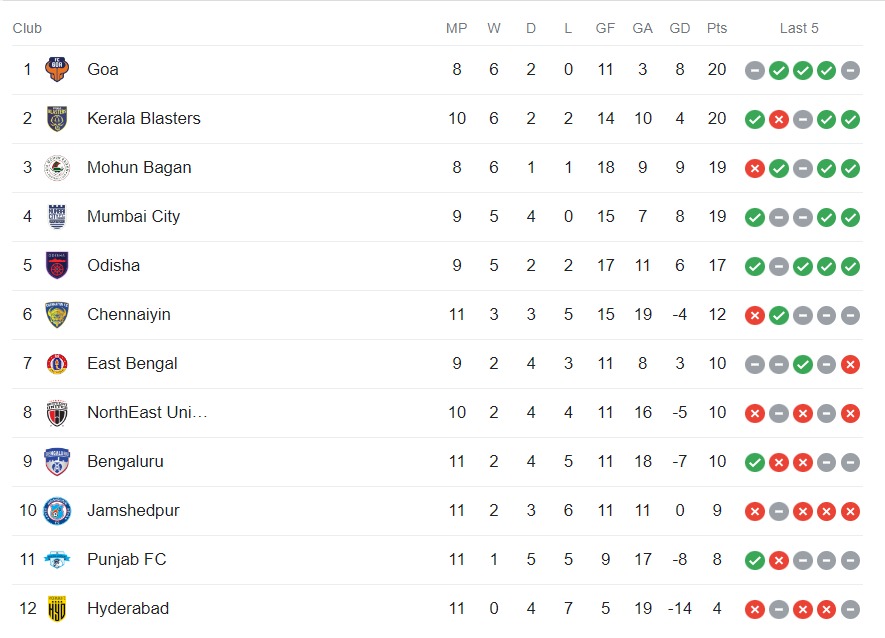The height and width of the screenshot is (638, 885).
Task: Click the Jamshedpur club crest
Action: click(x=57, y=511)
